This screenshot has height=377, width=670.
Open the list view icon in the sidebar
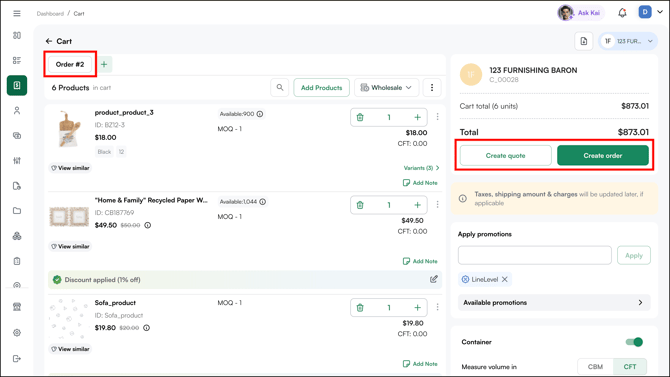click(17, 60)
